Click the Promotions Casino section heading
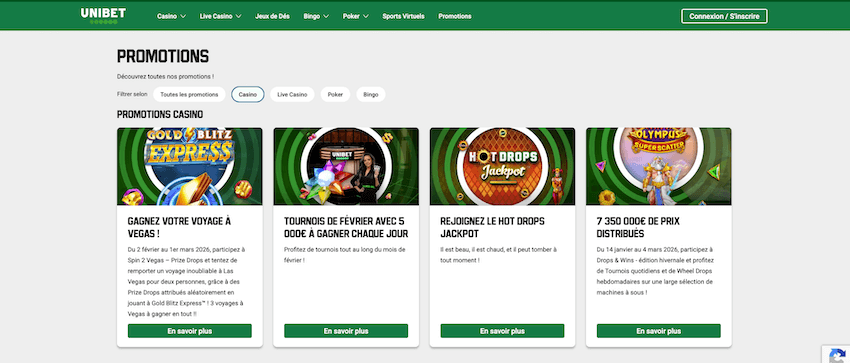Viewport: 850px width, 363px height. pyautogui.click(x=160, y=115)
